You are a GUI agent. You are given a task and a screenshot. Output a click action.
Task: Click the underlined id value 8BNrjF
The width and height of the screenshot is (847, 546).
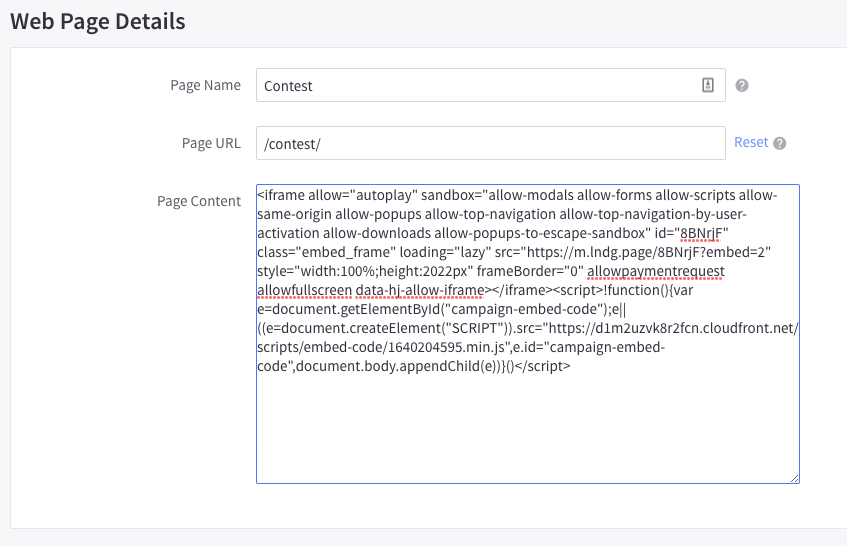[701, 233]
